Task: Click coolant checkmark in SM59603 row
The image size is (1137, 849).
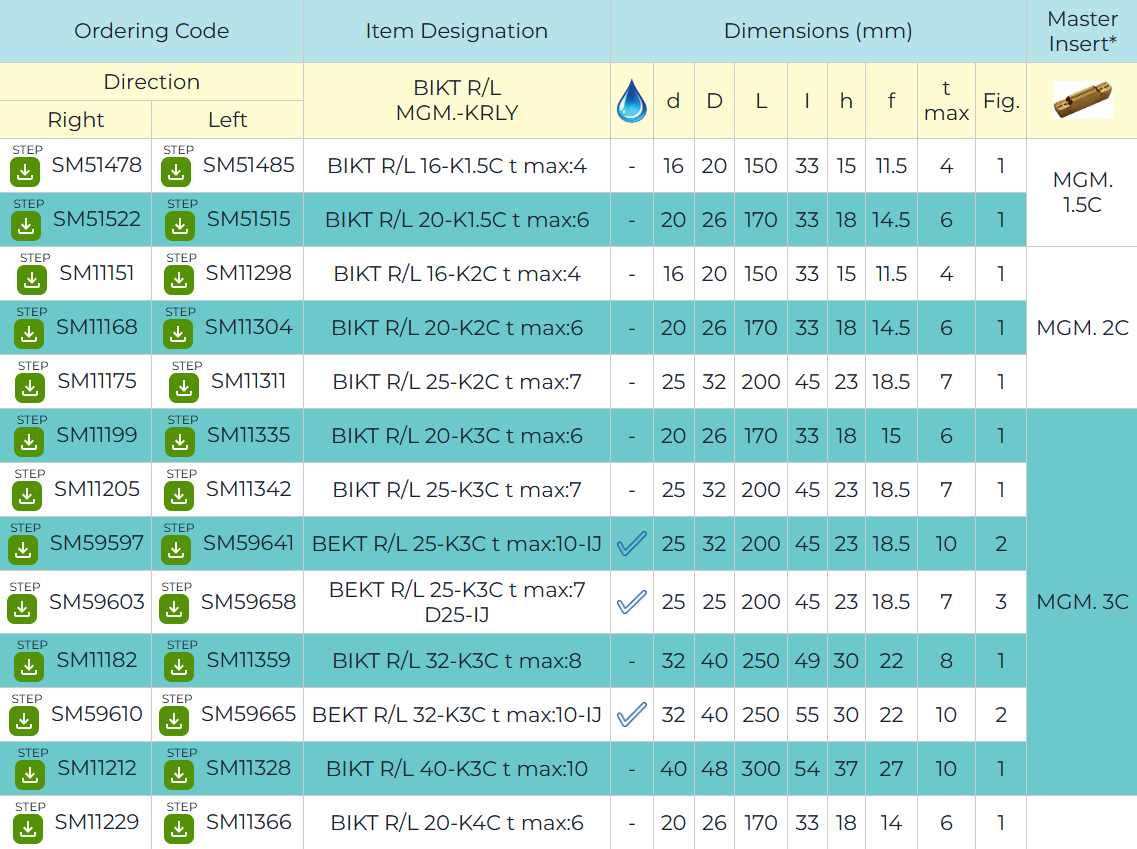Action: (631, 602)
